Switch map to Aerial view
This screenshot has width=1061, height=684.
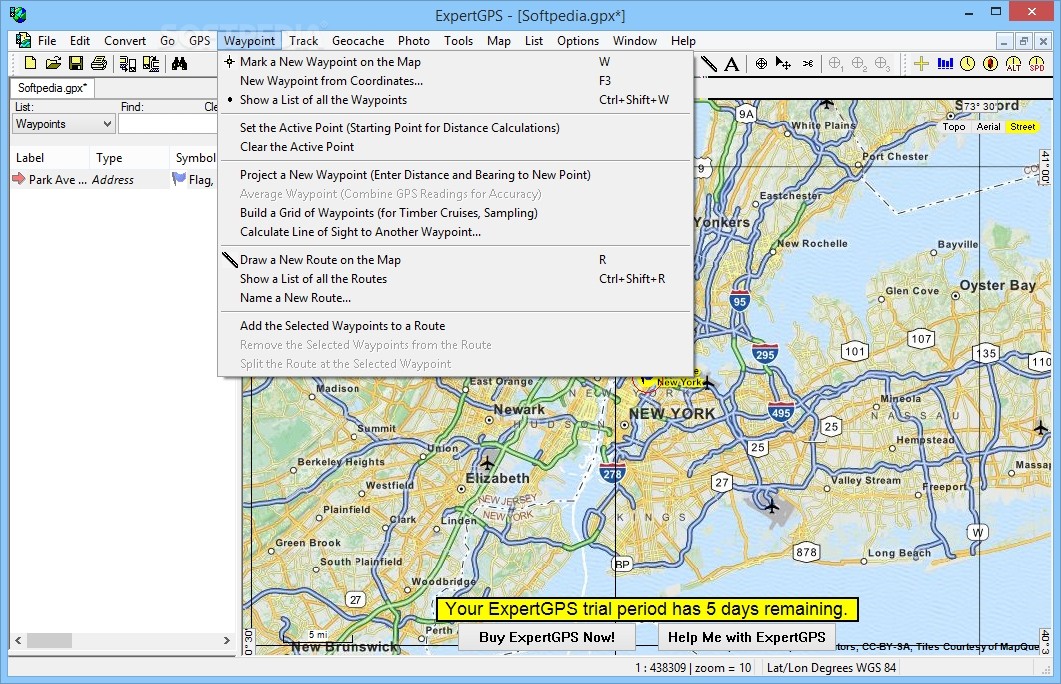click(988, 127)
